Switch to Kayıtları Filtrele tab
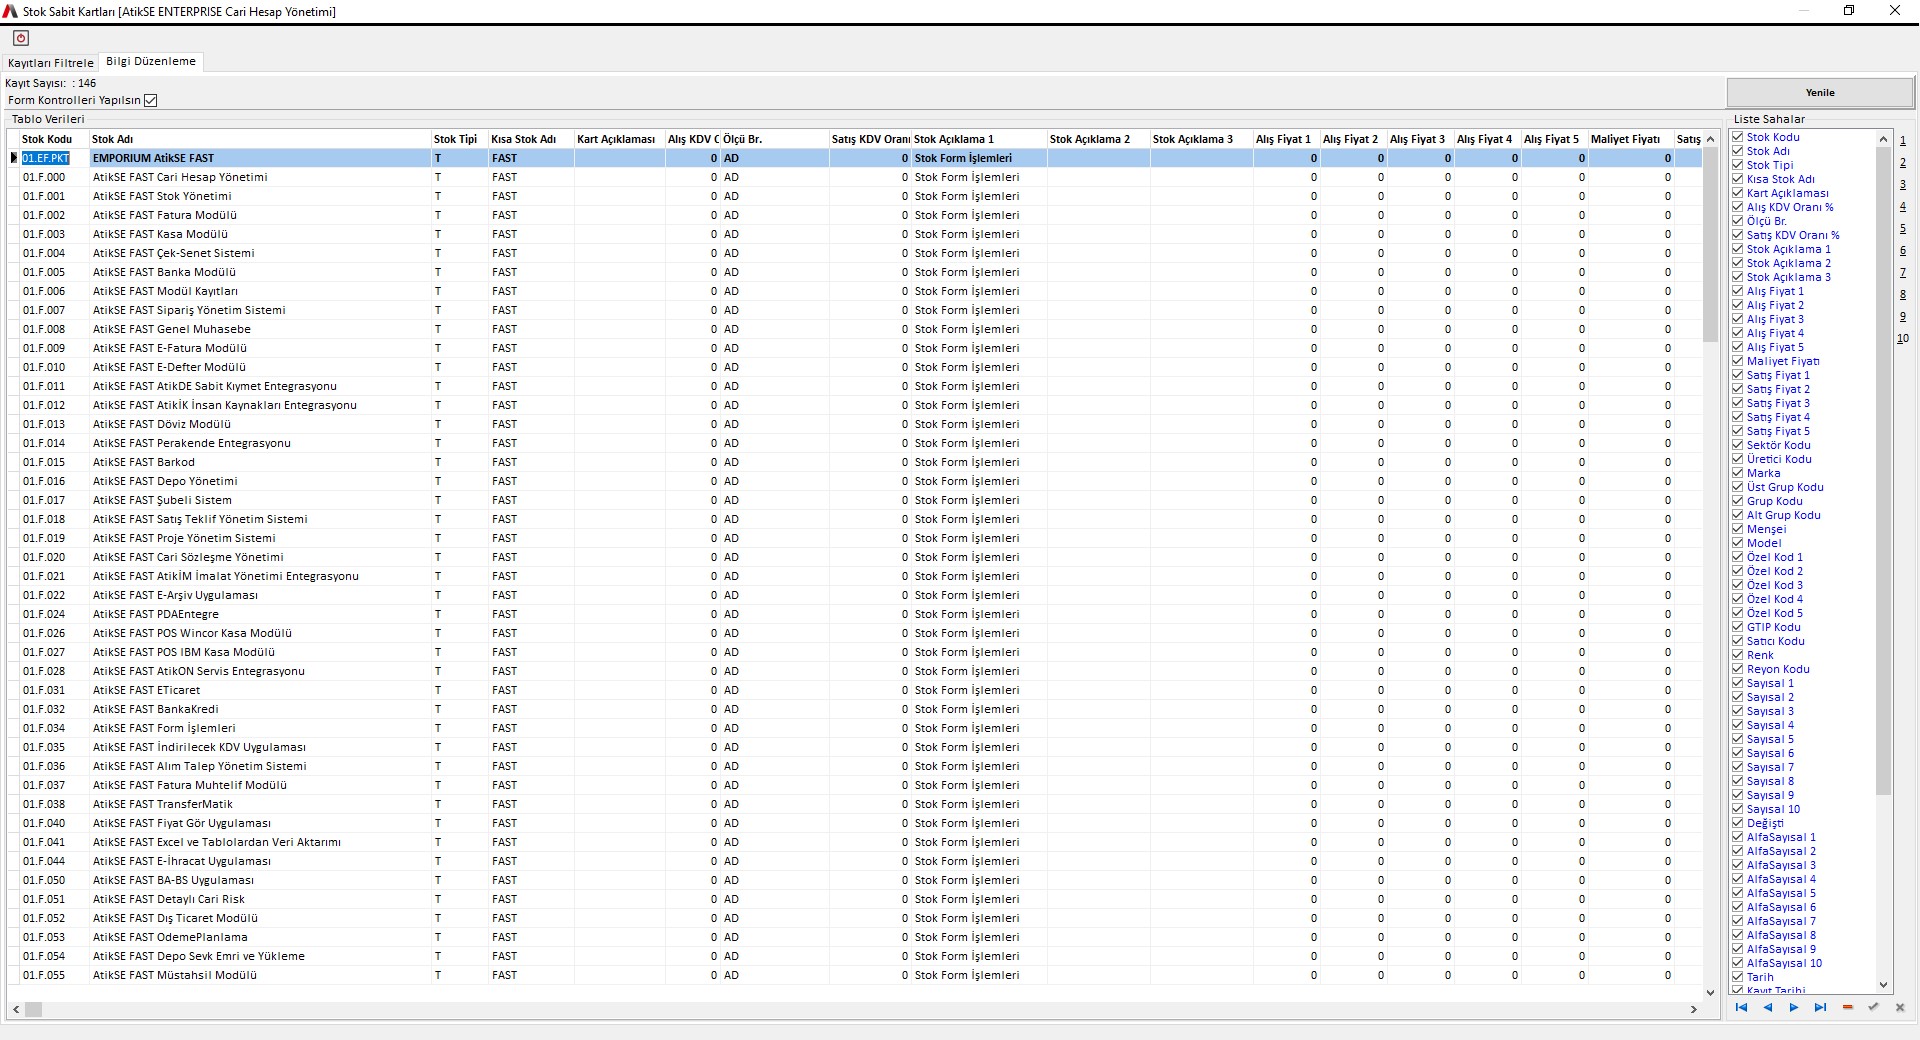This screenshot has height=1040, width=1920. tap(51, 63)
